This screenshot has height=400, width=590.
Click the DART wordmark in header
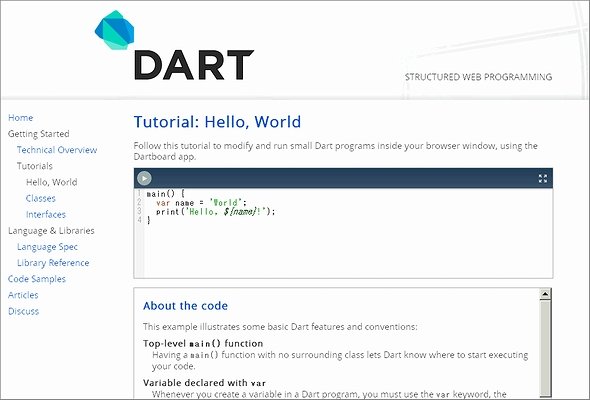[194, 65]
